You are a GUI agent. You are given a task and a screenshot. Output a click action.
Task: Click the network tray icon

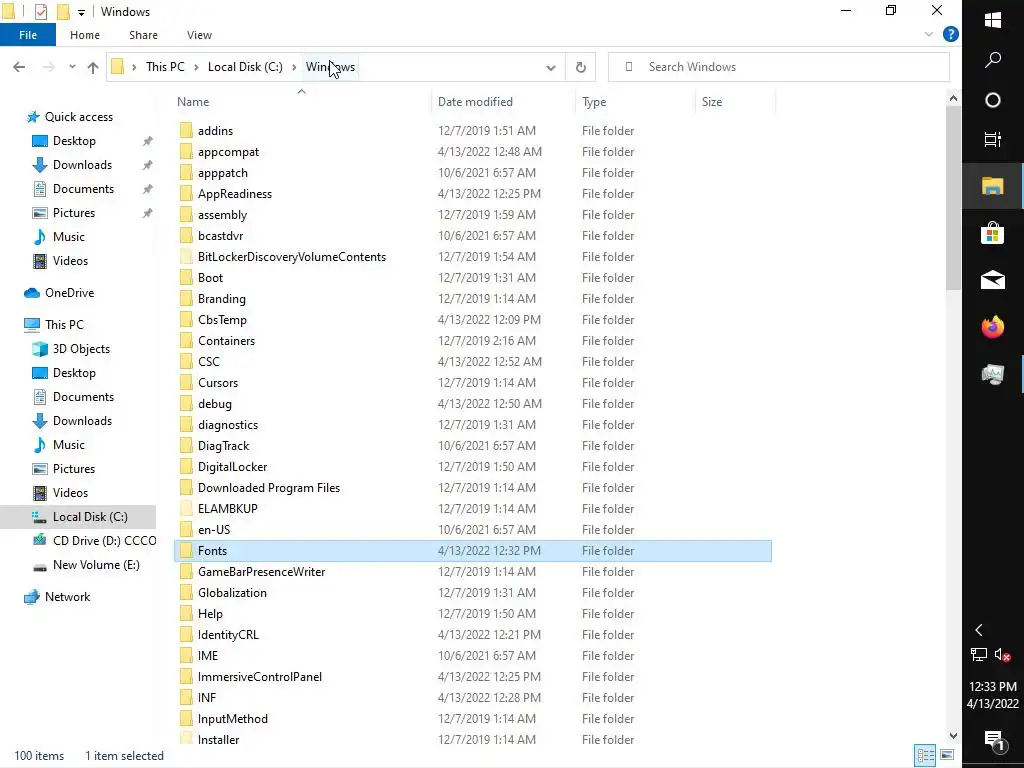(979, 654)
